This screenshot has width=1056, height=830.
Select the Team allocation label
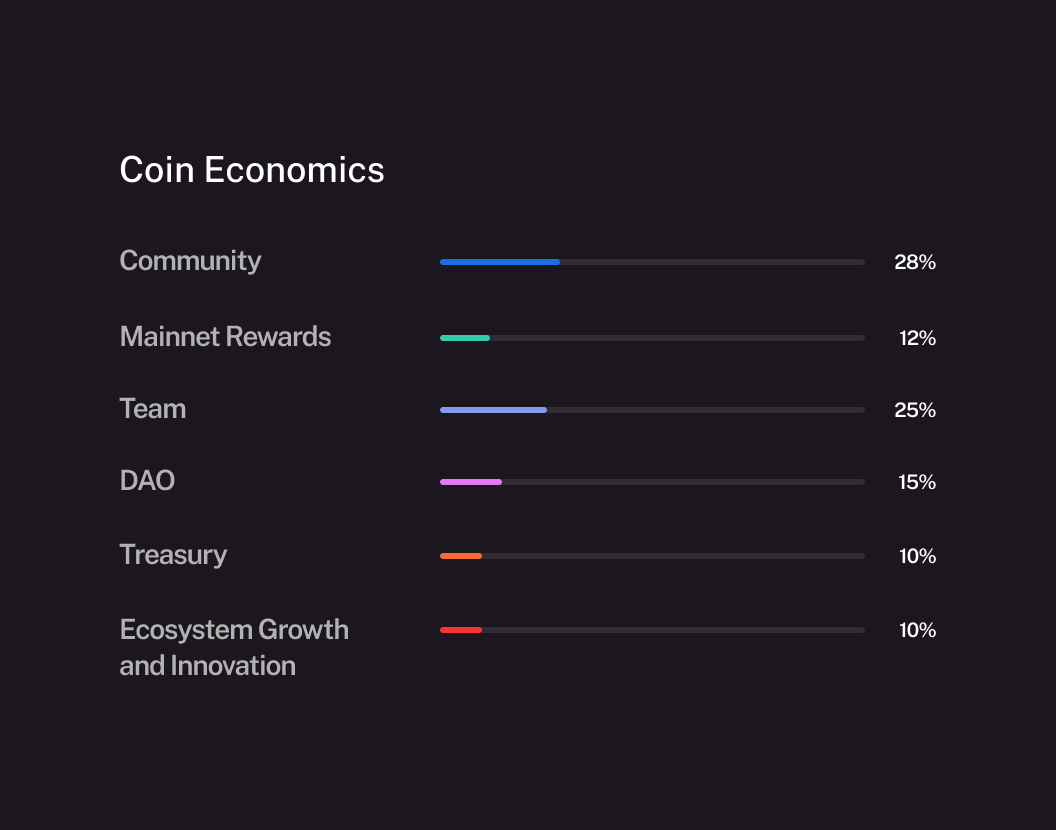tap(153, 409)
